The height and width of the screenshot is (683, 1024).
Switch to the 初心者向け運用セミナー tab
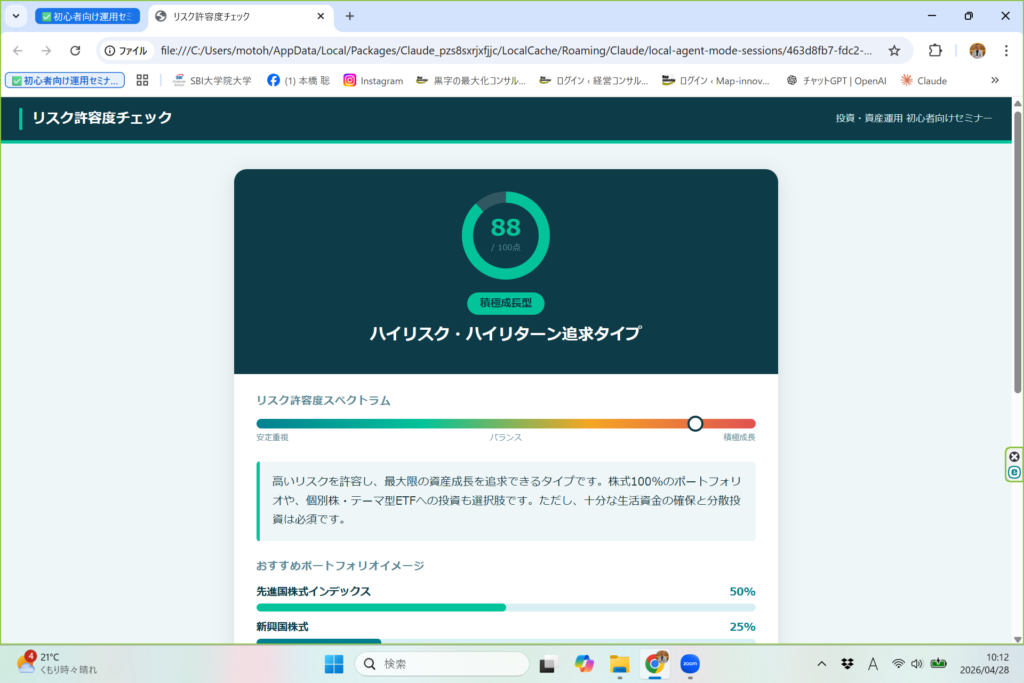tap(87, 16)
